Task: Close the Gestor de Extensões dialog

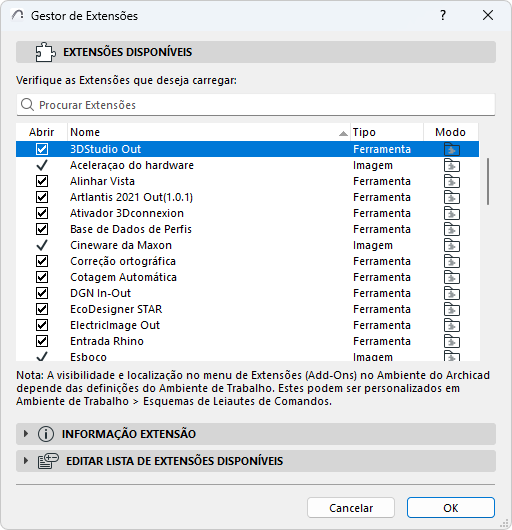Action: coord(488,15)
